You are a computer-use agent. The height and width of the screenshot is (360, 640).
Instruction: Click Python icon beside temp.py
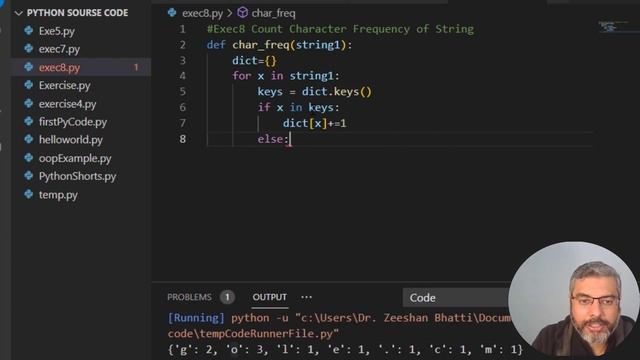(29, 194)
